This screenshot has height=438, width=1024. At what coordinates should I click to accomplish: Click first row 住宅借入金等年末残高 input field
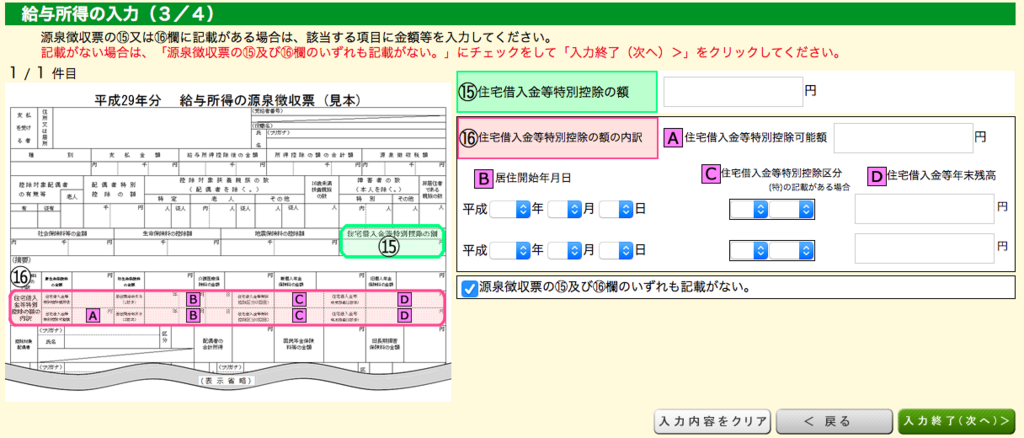(x=924, y=209)
